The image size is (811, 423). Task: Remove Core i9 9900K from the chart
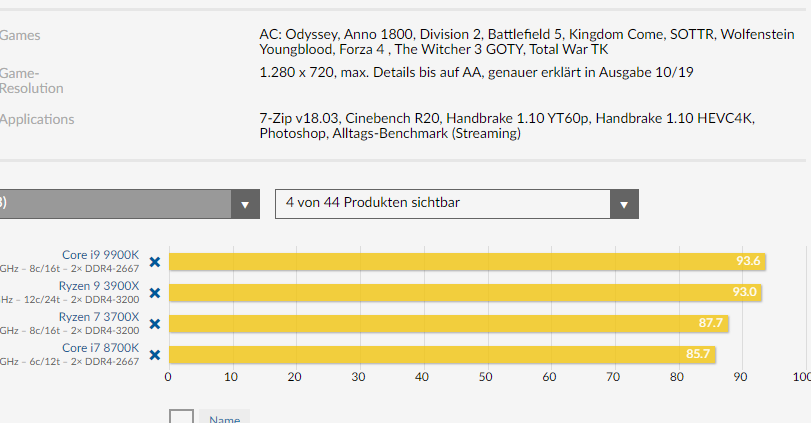[x=155, y=262]
